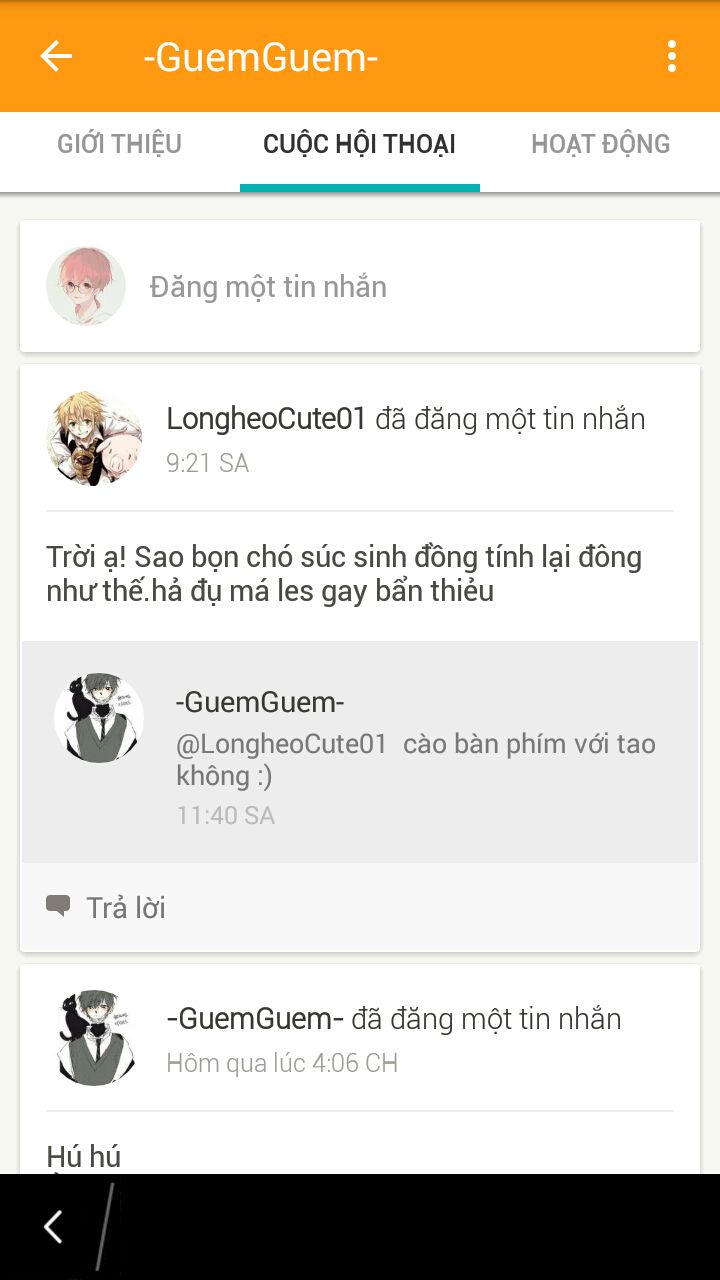Switch to the GIỚI THIỆU tab
720x1280 pixels.
coord(120,144)
